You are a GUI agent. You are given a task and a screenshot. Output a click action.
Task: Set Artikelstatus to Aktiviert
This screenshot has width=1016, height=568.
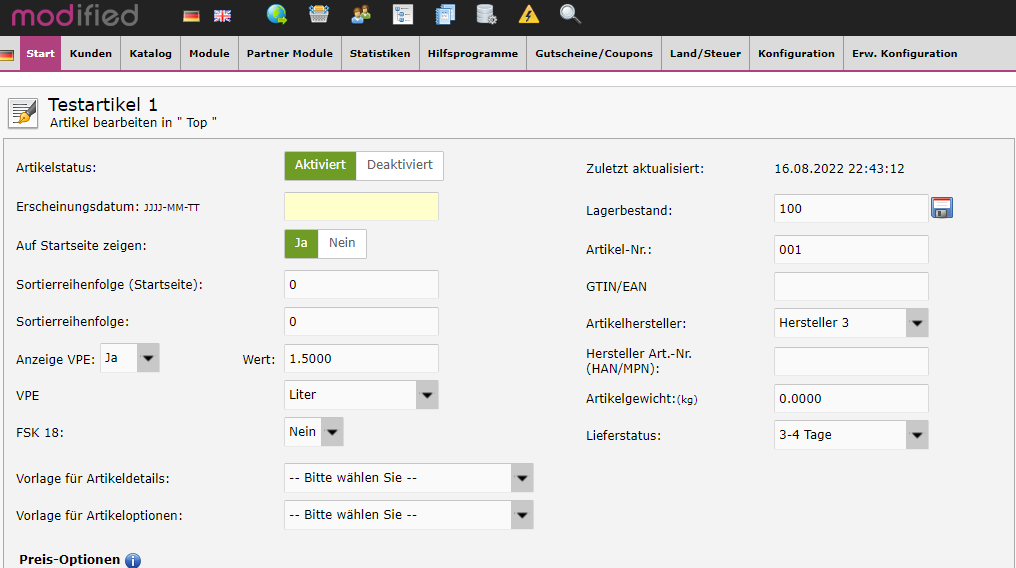click(320, 165)
